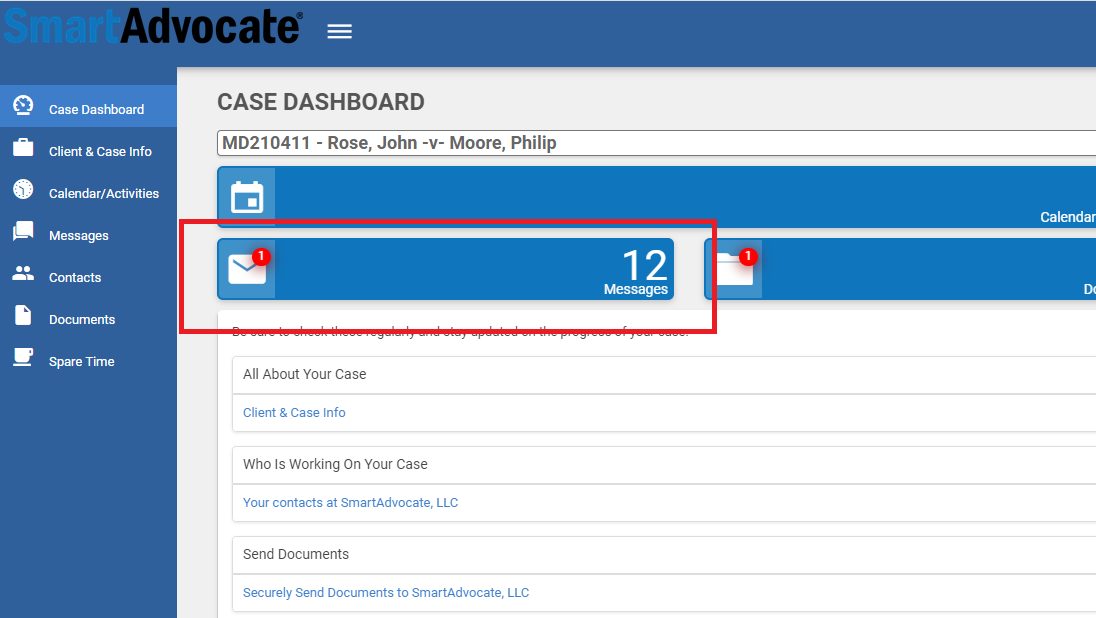Click the envelope icon on Messages tile
Screen dimensions: 1096x618
(247, 269)
